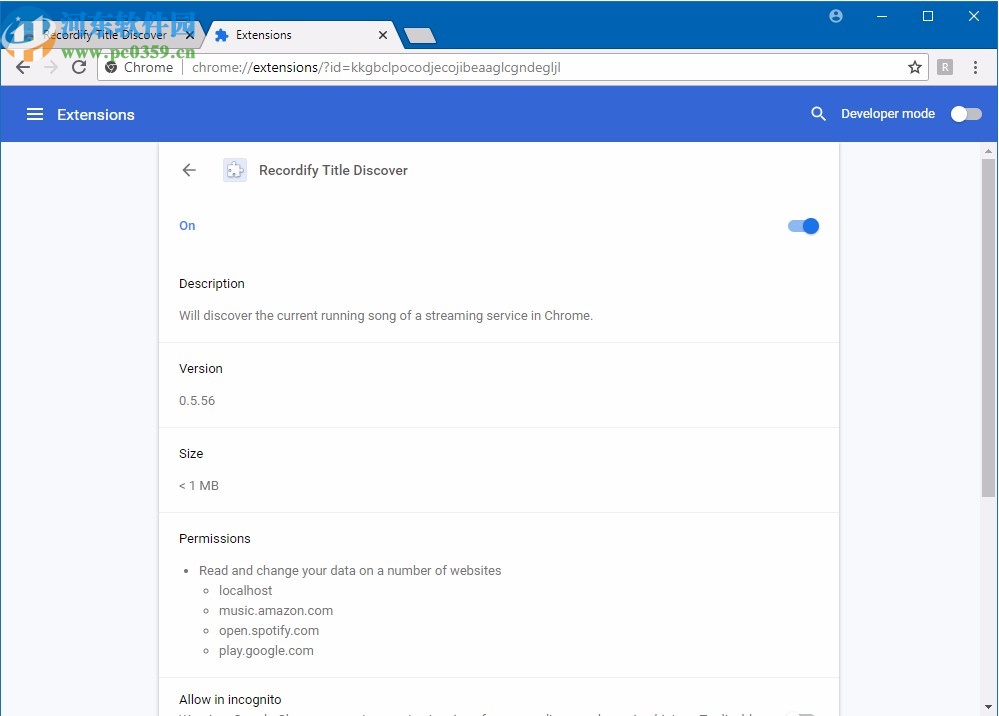Turn off the Recordify extension On toggle
999x716 pixels.
[803, 226]
